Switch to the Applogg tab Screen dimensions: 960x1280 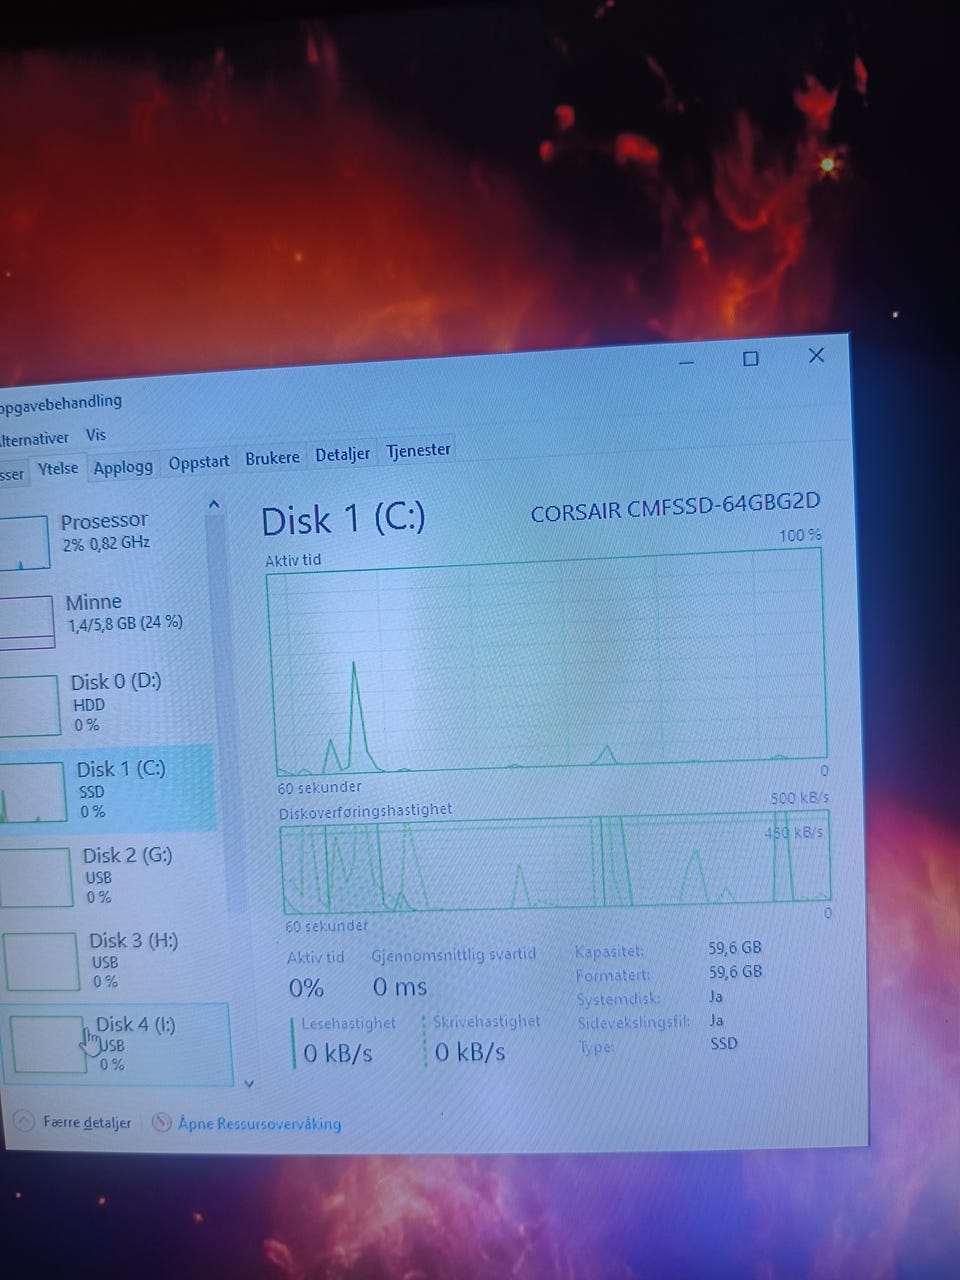(x=123, y=467)
